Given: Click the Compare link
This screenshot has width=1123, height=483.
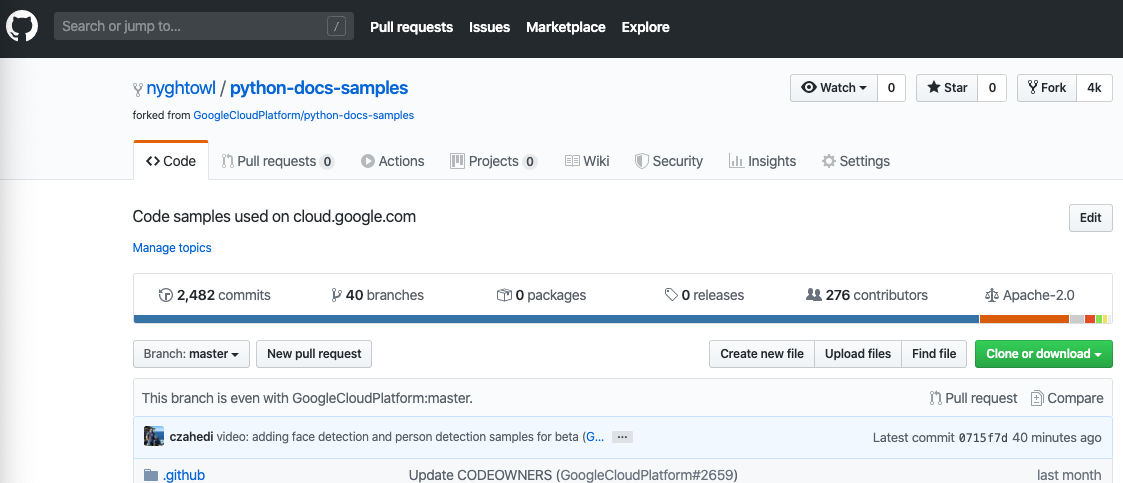Looking at the screenshot, I should (x=1067, y=398).
